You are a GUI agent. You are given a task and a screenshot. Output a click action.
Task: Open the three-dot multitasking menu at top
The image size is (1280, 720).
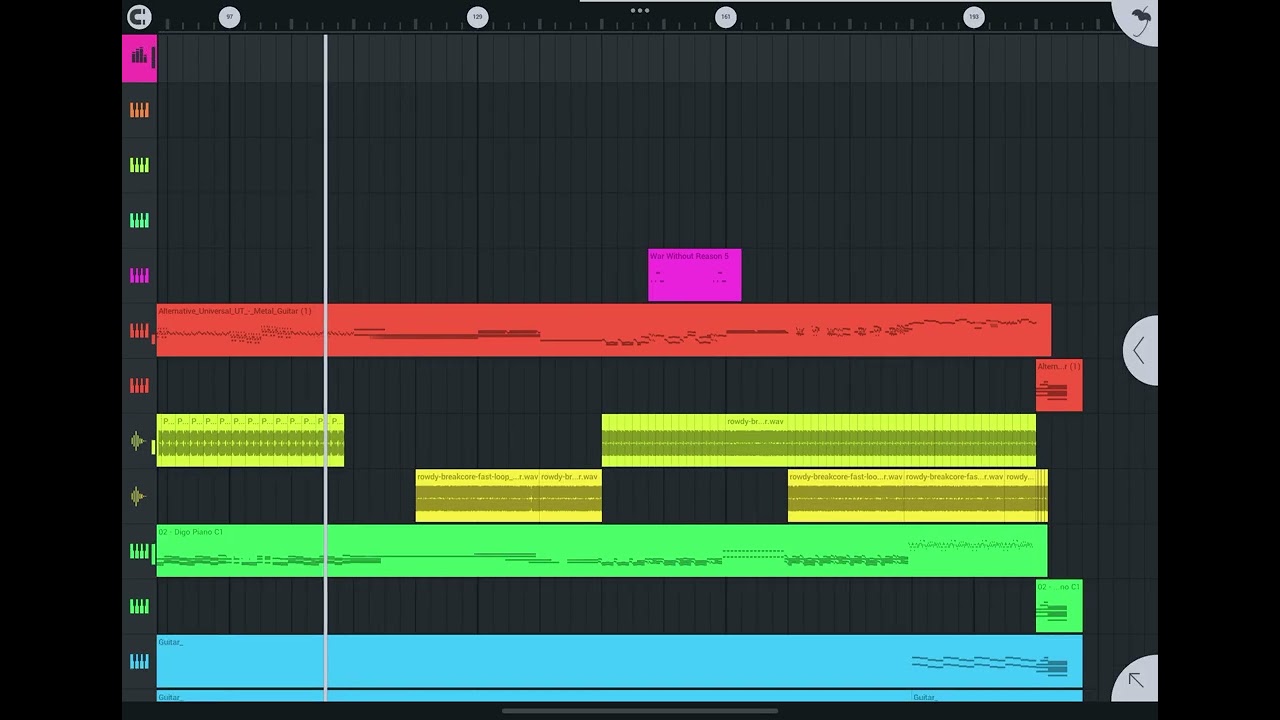[x=640, y=10]
